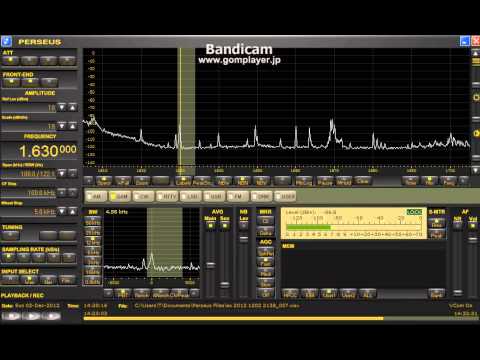Set AGC to Fast

click(265, 263)
